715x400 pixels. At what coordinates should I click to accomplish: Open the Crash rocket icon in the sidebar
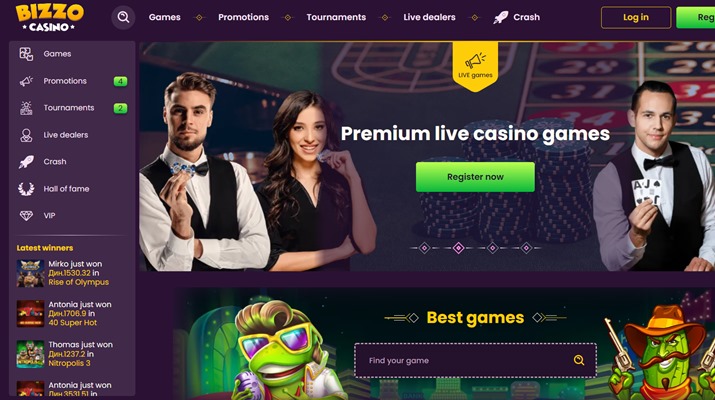[x=26, y=162]
